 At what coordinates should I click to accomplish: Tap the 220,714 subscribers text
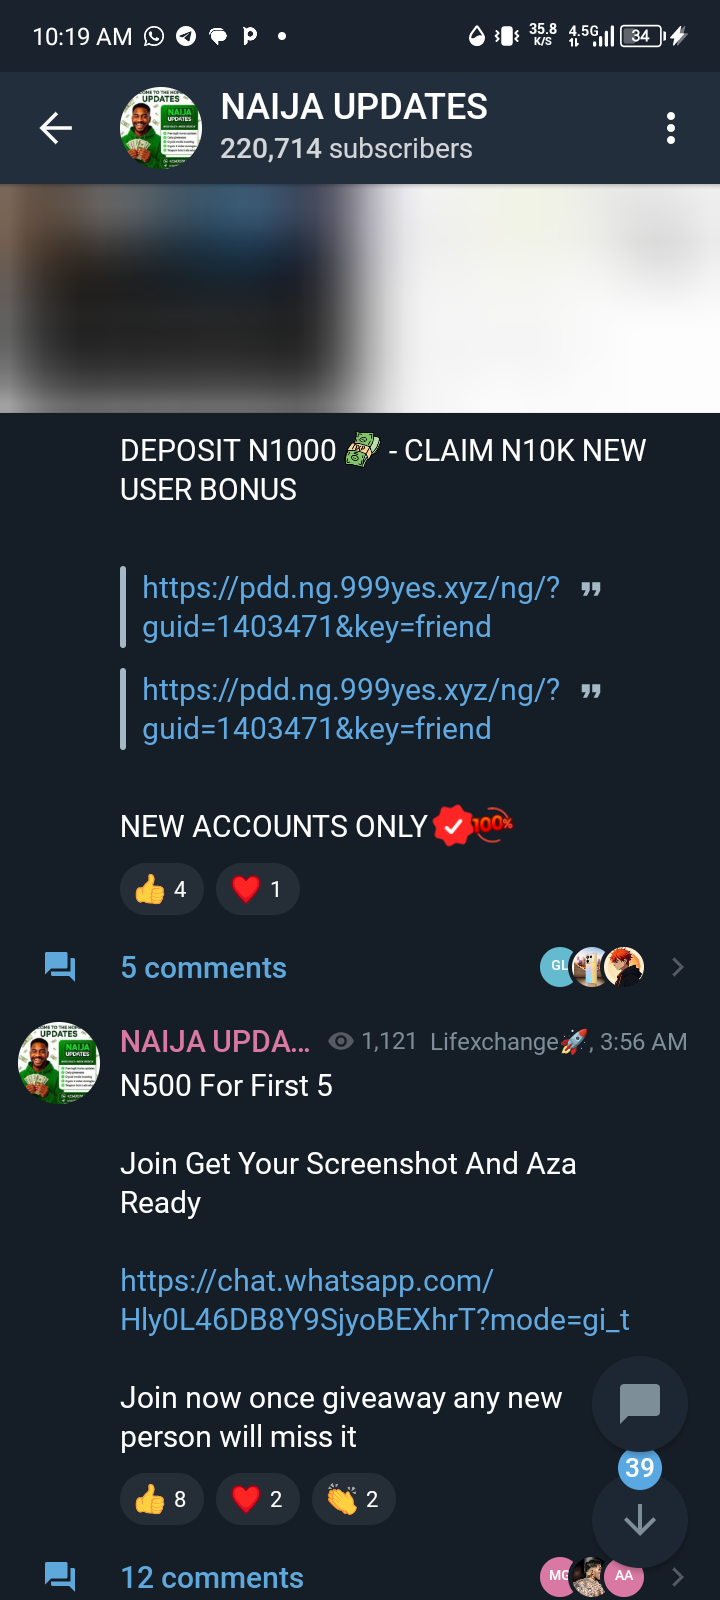[x=346, y=149]
